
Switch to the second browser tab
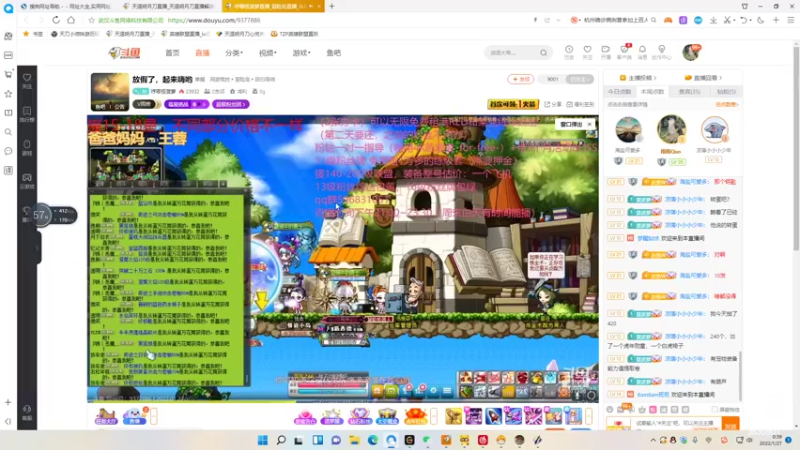[x=170, y=6]
